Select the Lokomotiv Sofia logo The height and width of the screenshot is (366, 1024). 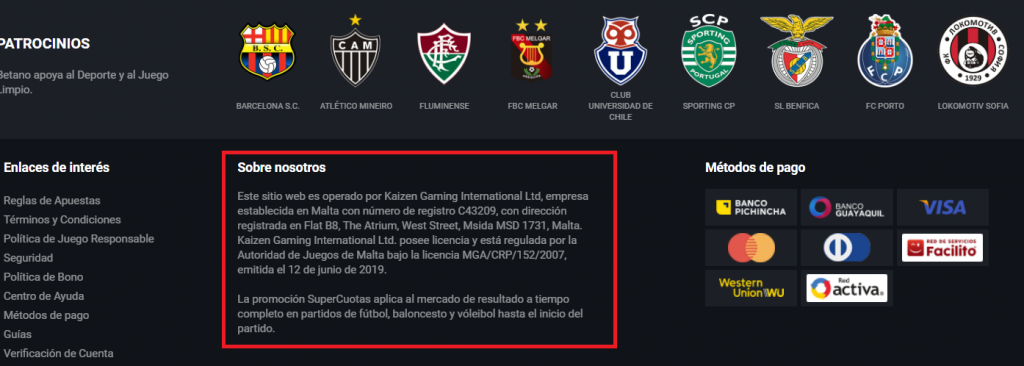(x=972, y=51)
